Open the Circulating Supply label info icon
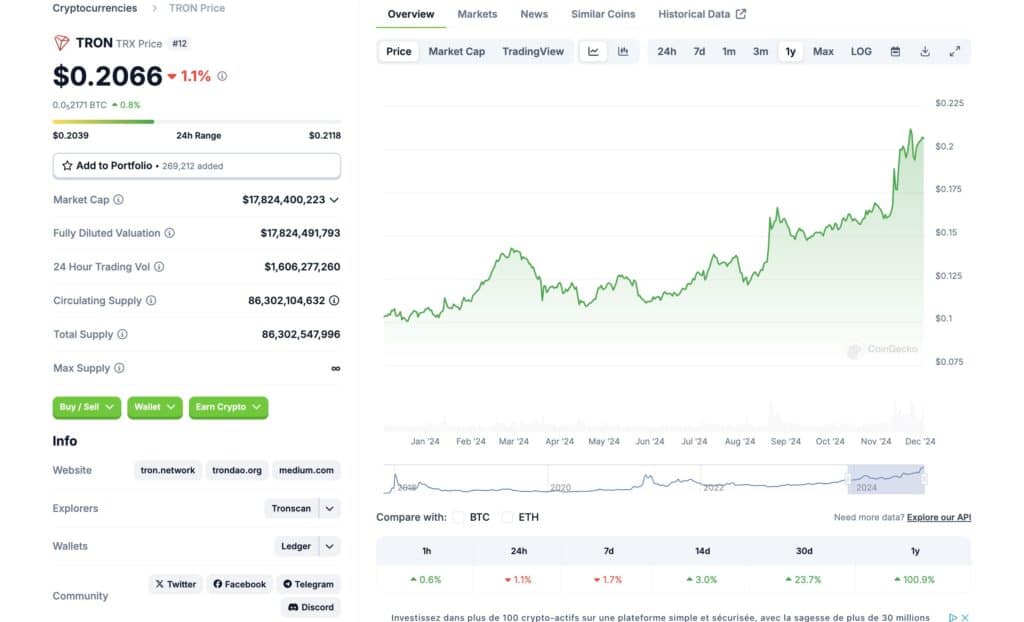Image resolution: width=1024 pixels, height=622 pixels. pos(151,301)
